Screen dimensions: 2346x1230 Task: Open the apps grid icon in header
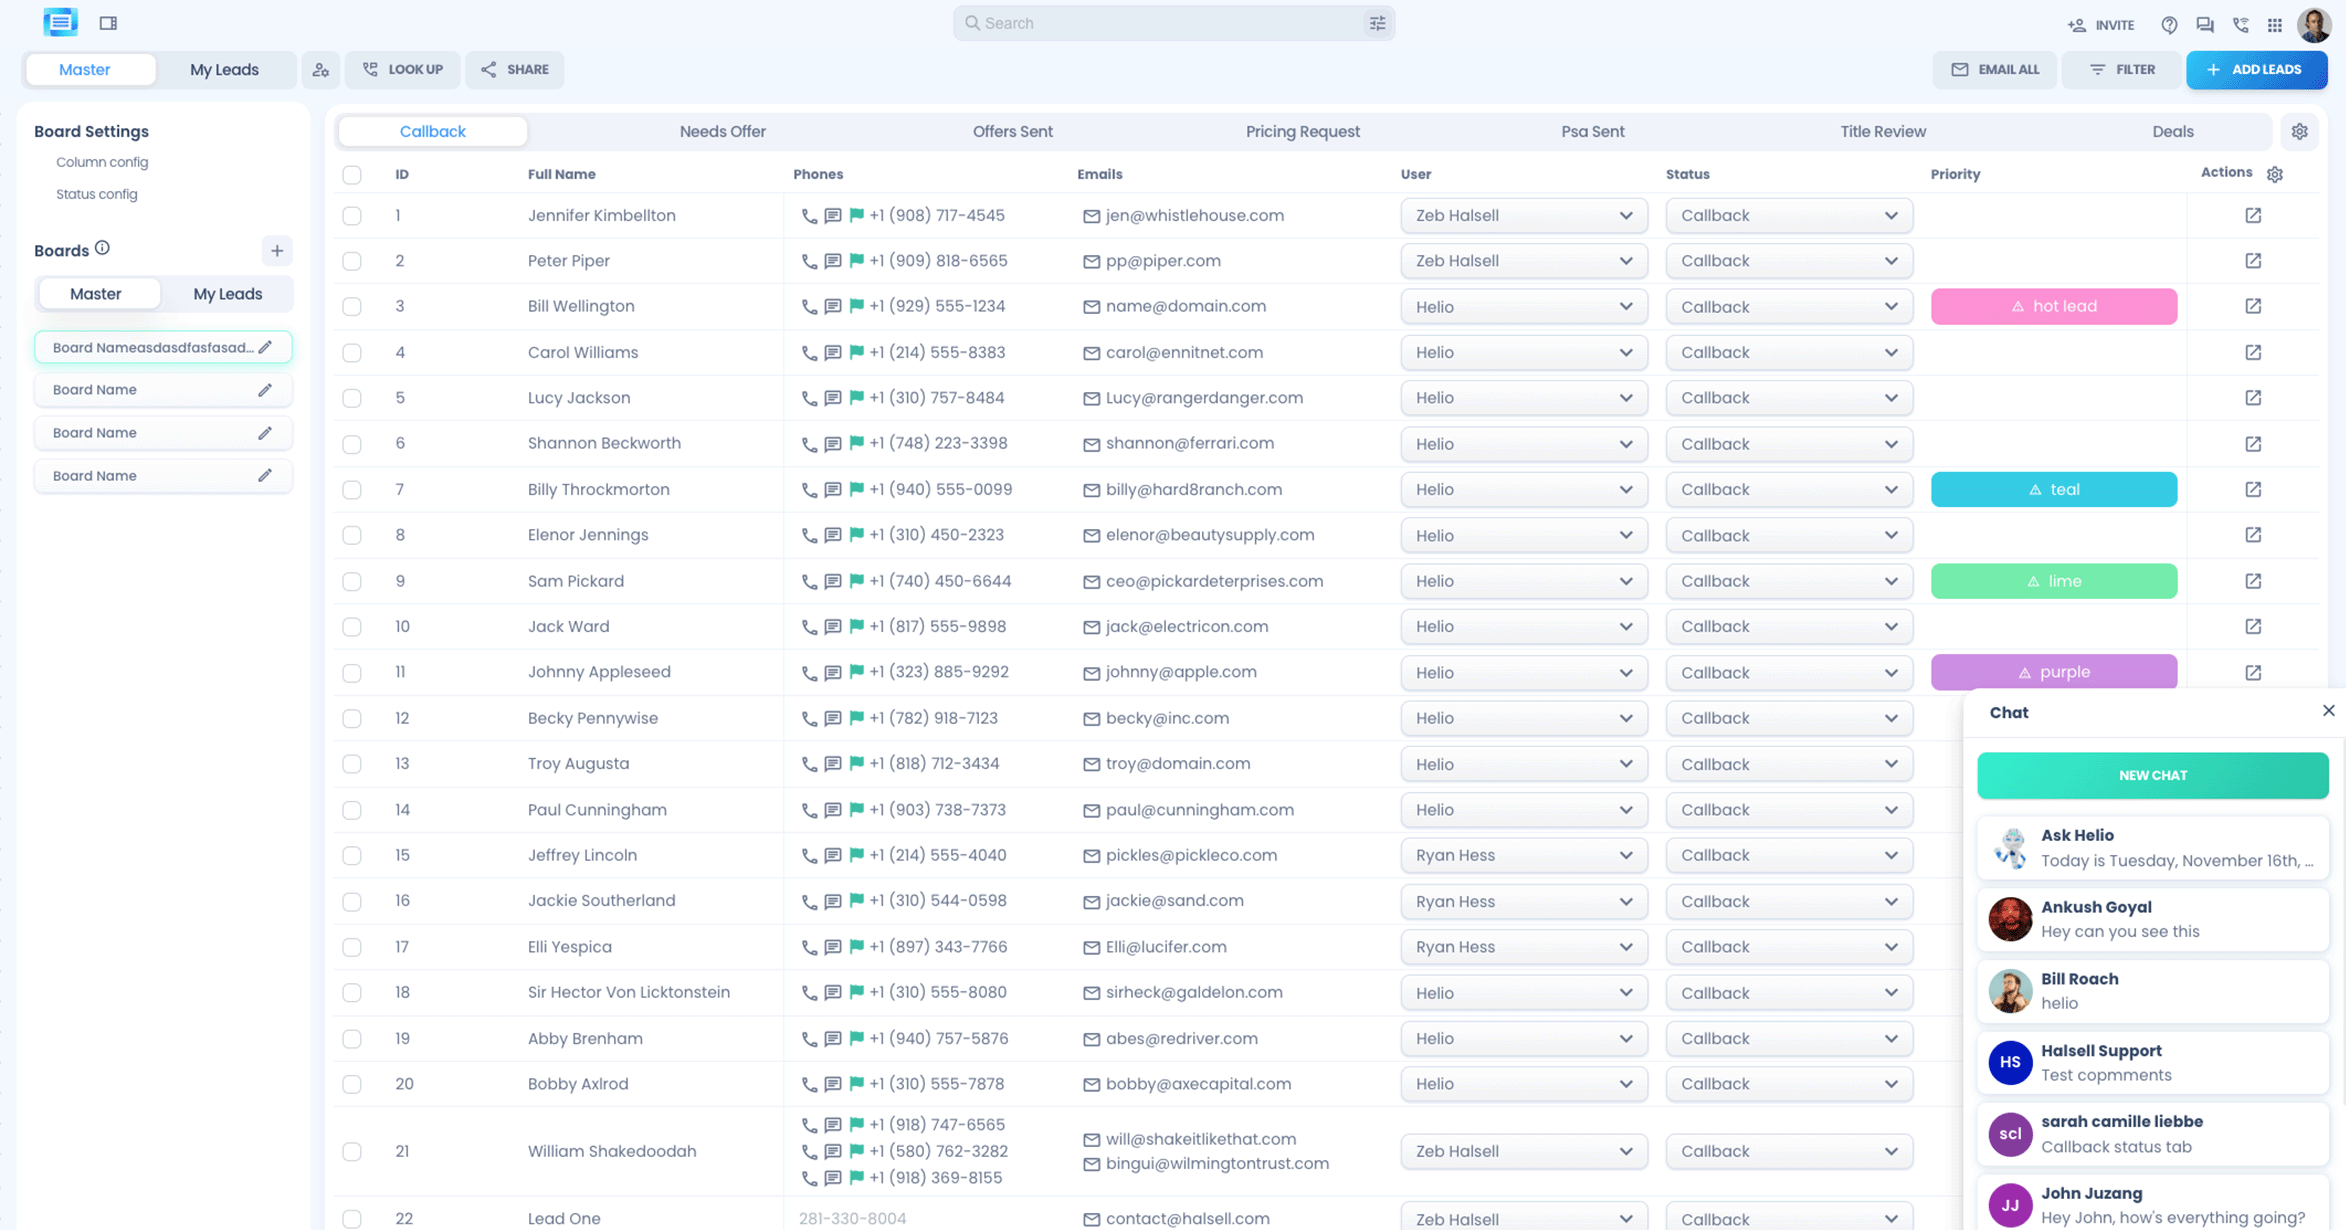pyautogui.click(x=2275, y=25)
